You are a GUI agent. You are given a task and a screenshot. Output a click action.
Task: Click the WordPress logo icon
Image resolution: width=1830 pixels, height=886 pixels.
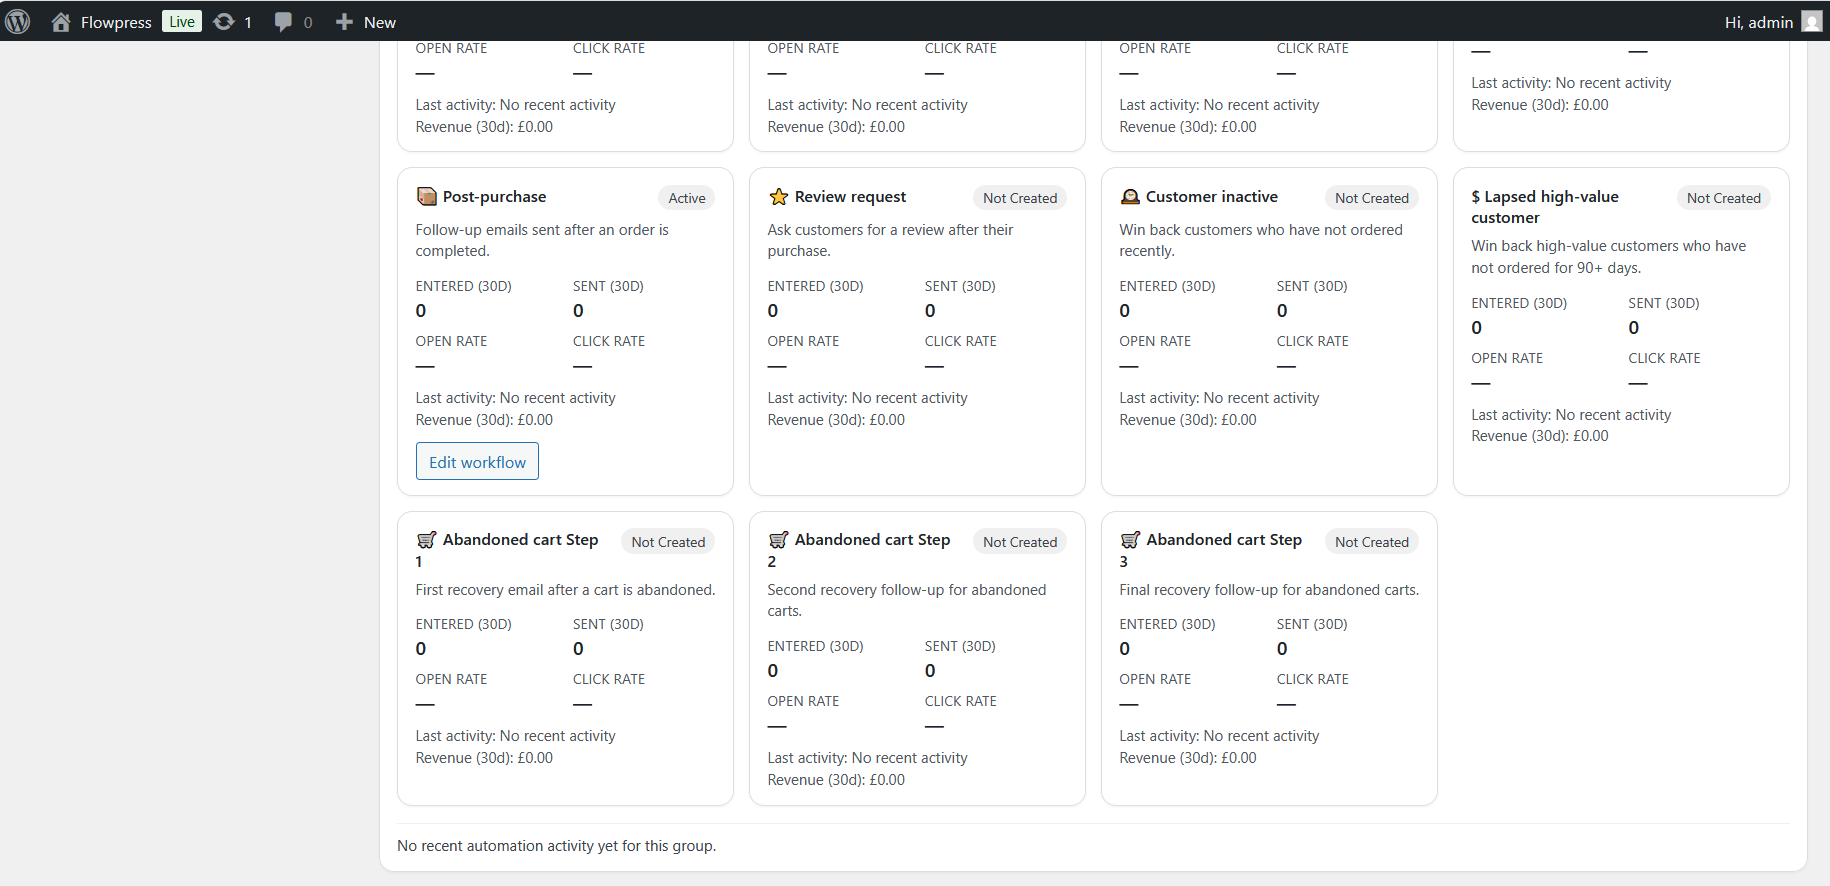18,21
